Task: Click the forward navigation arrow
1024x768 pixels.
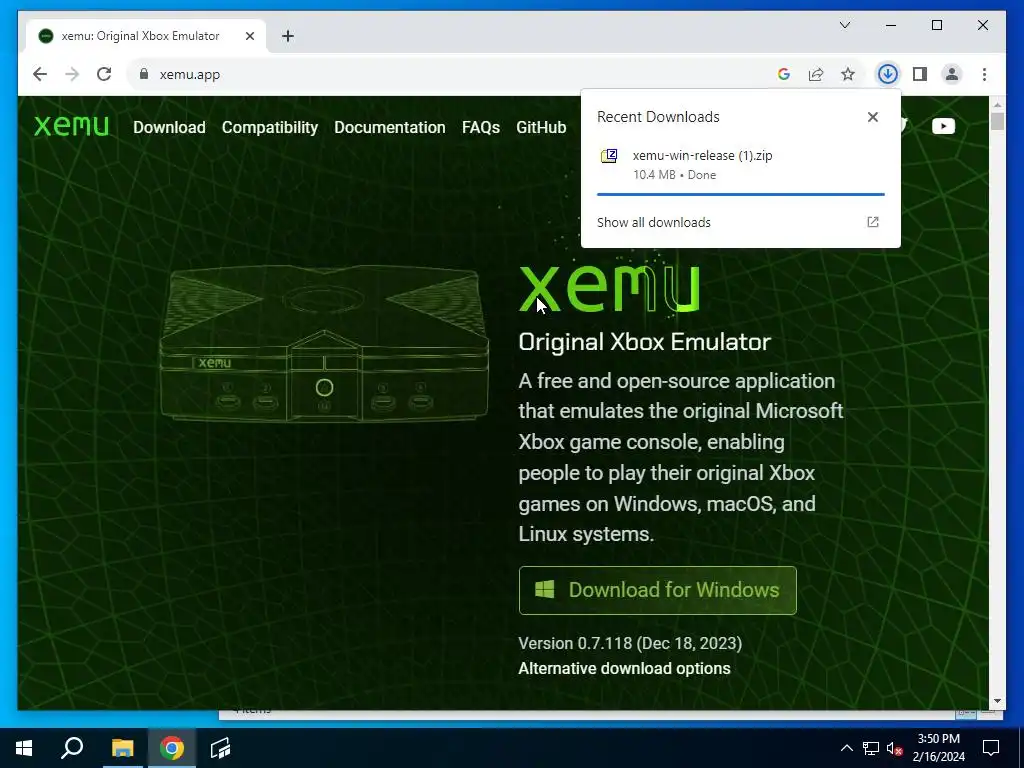Action: click(72, 74)
